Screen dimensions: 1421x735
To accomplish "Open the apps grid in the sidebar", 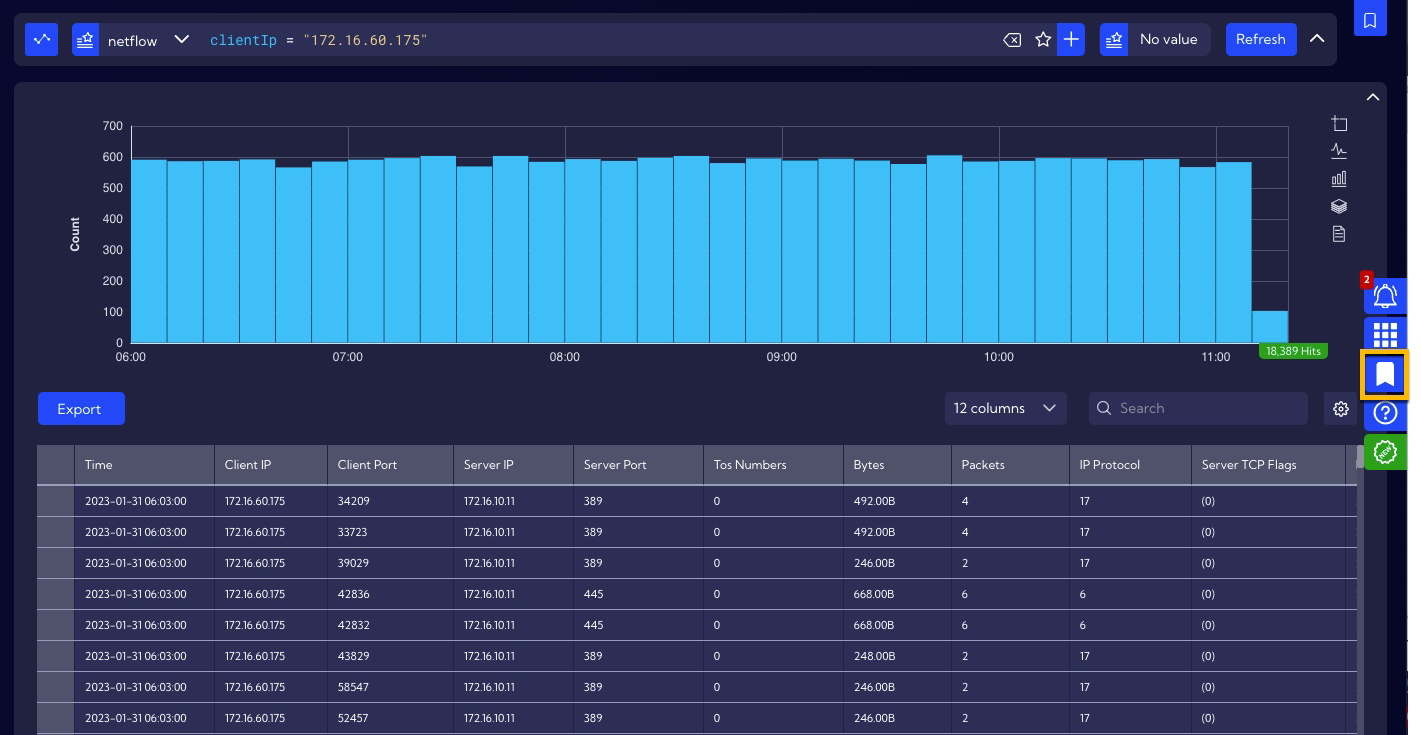I will coord(1385,334).
